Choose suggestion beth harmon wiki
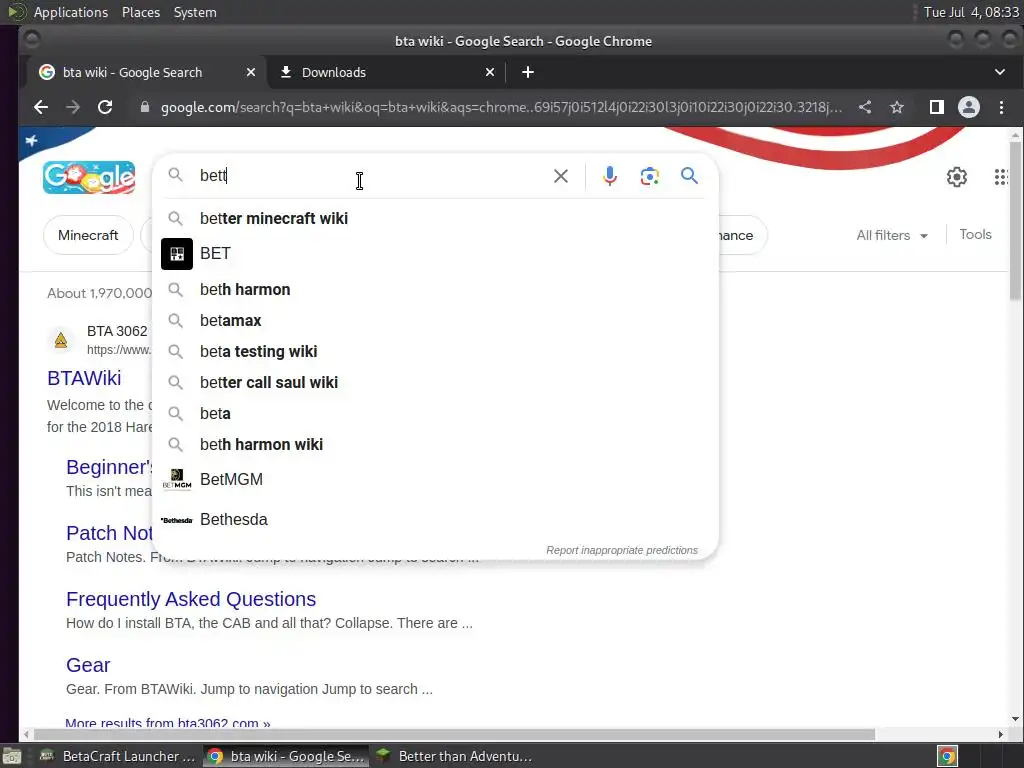1024x768 pixels. coord(435,445)
